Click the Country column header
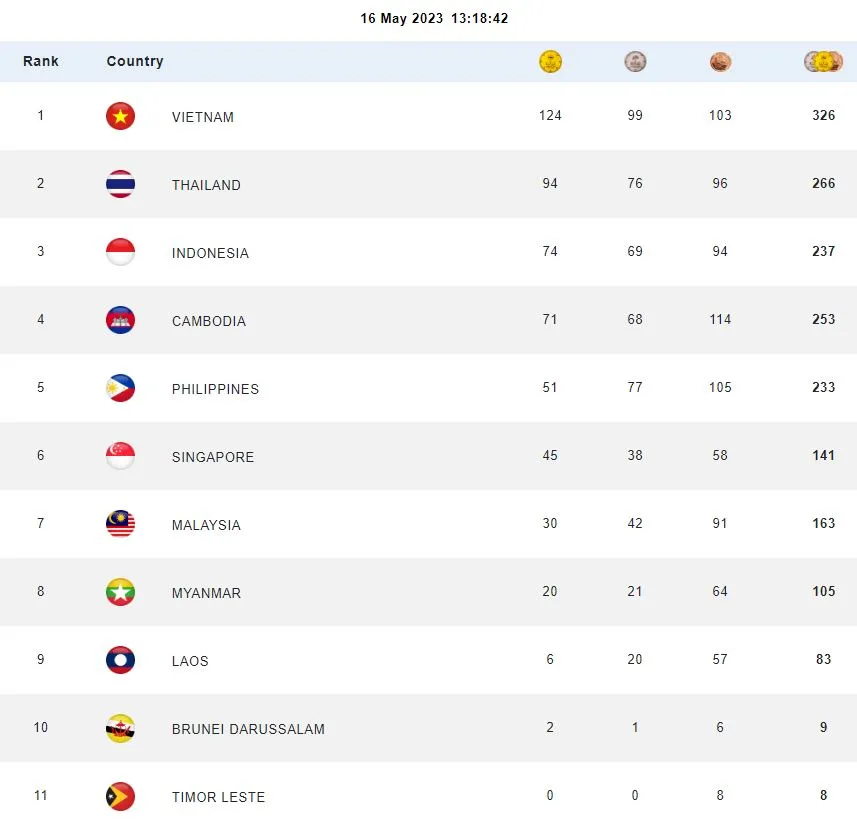 tap(135, 61)
